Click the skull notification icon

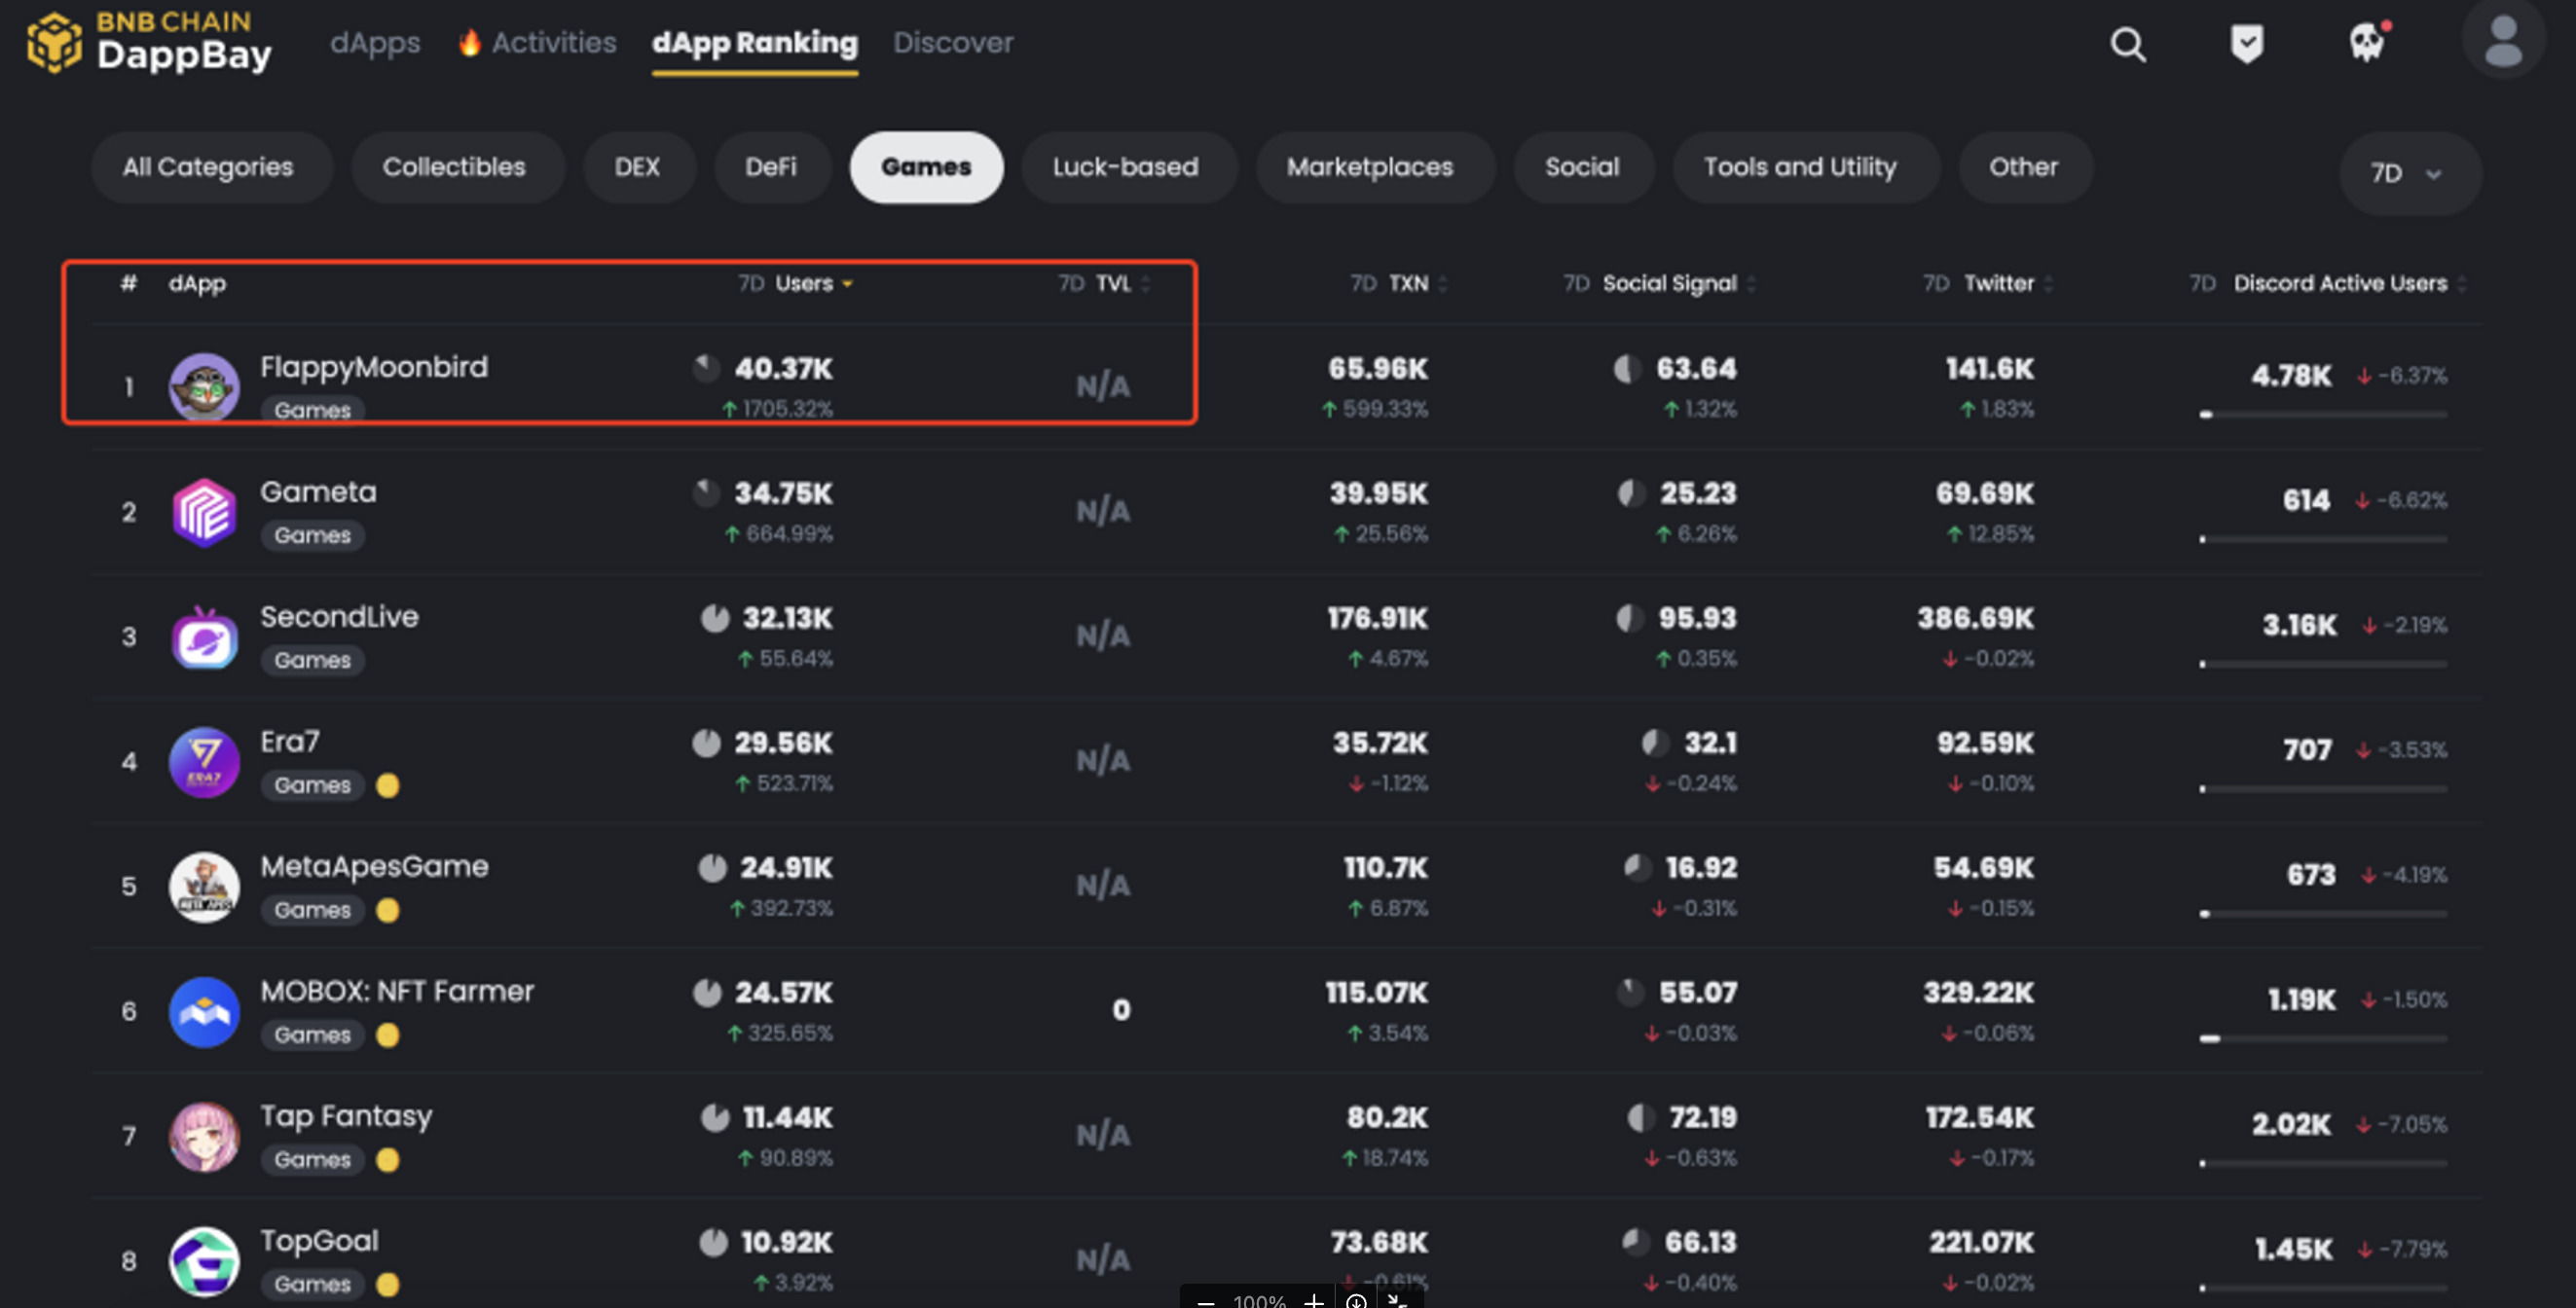2366,44
